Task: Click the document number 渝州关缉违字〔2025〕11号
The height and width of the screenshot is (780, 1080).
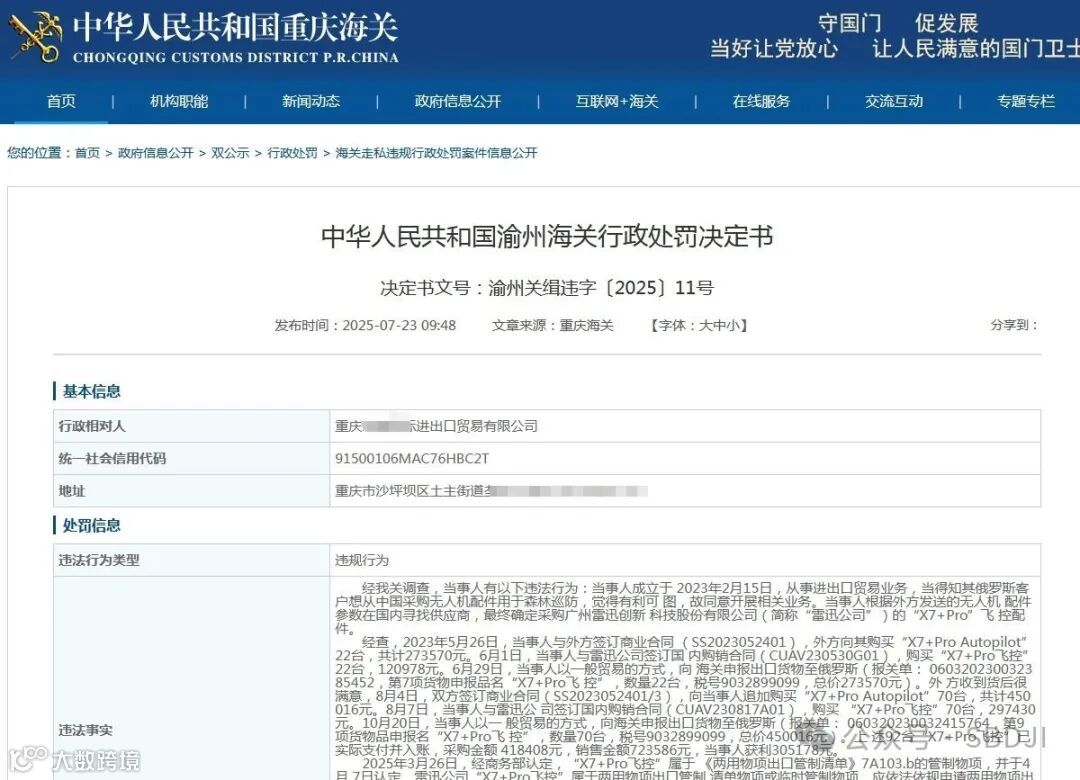Action: point(601,287)
